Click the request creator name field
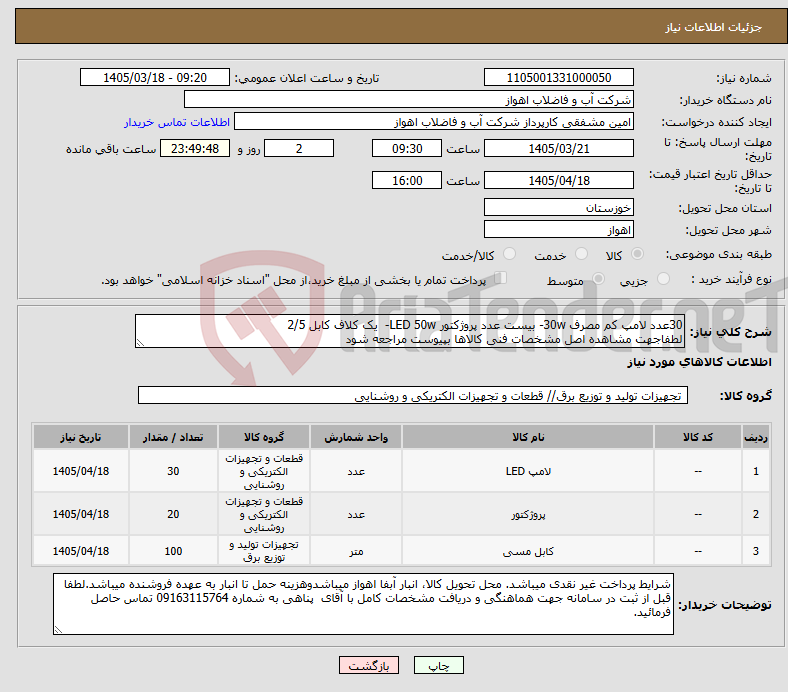The width and height of the screenshot is (788, 692). [x=434, y=122]
